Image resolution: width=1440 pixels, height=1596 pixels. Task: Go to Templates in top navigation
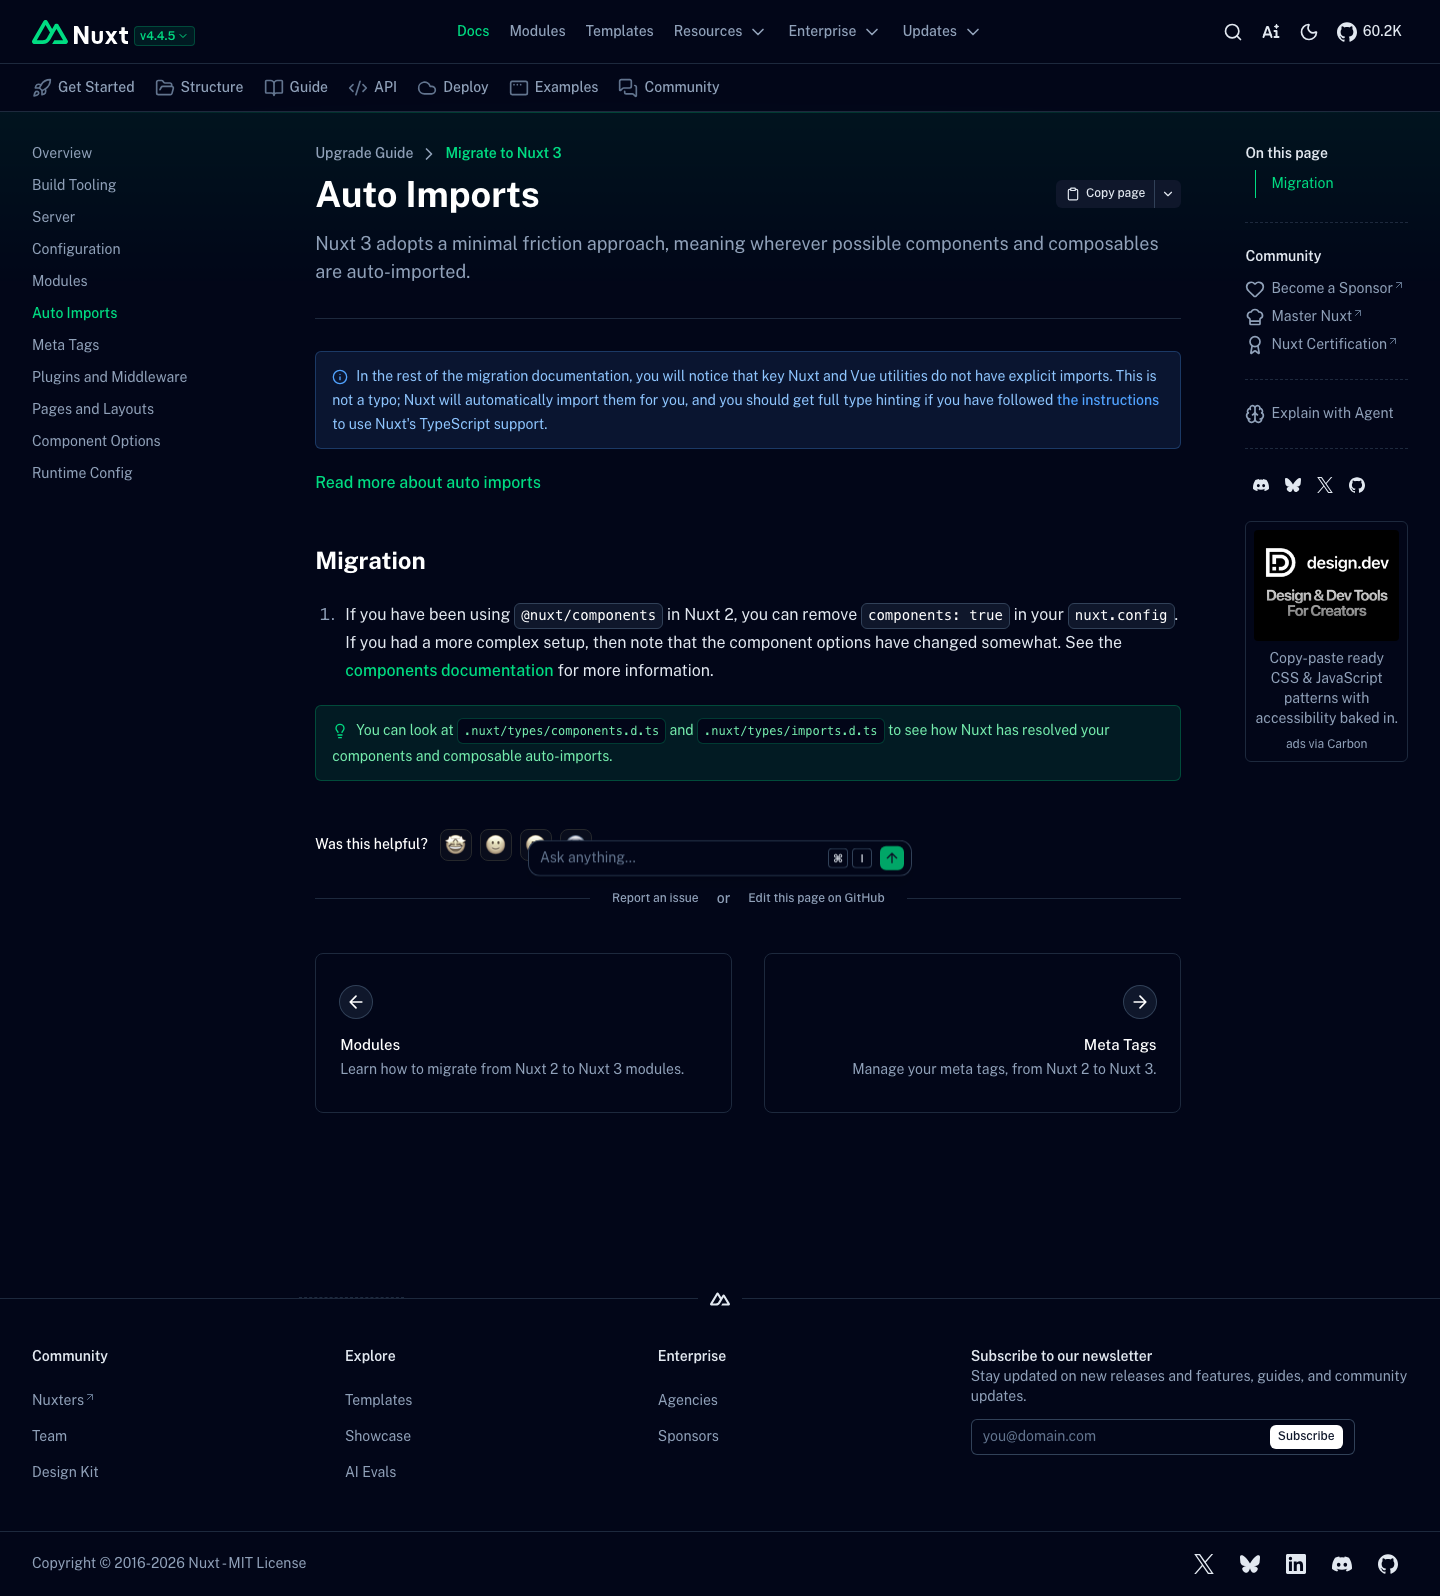pos(619,32)
